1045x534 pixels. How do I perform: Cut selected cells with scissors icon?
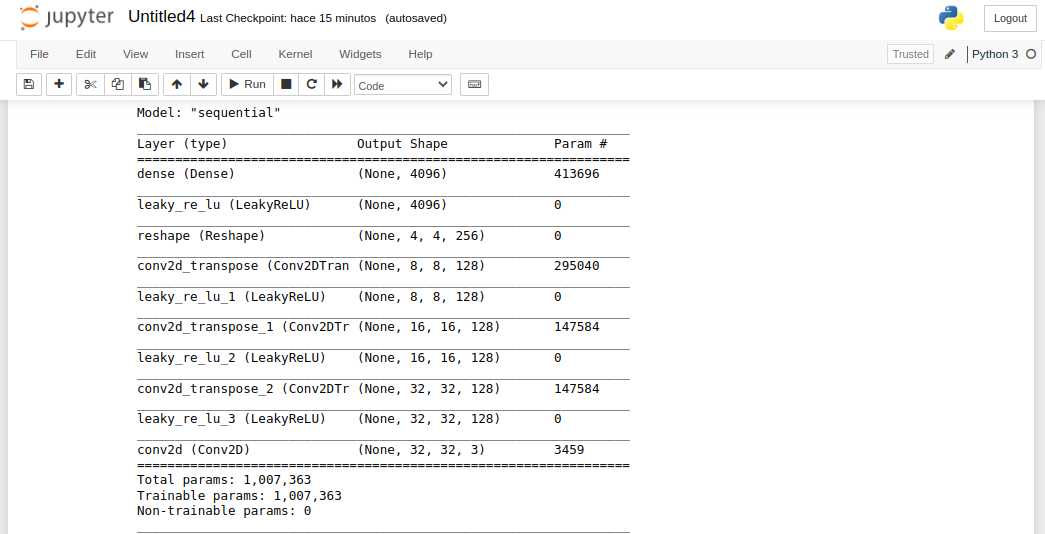pos(90,85)
